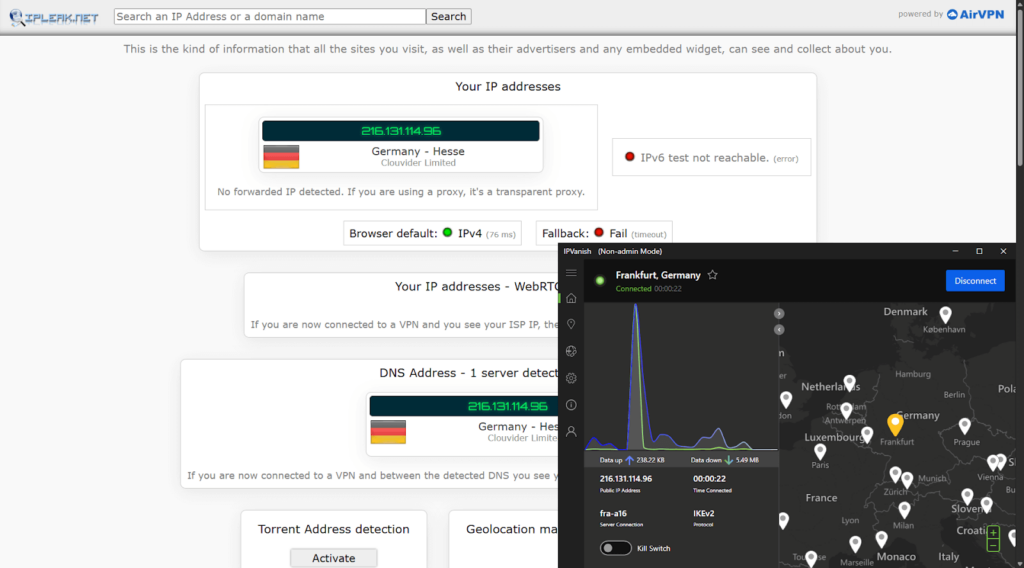Open the IPVanish hamburger menu

pyautogui.click(x=571, y=273)
